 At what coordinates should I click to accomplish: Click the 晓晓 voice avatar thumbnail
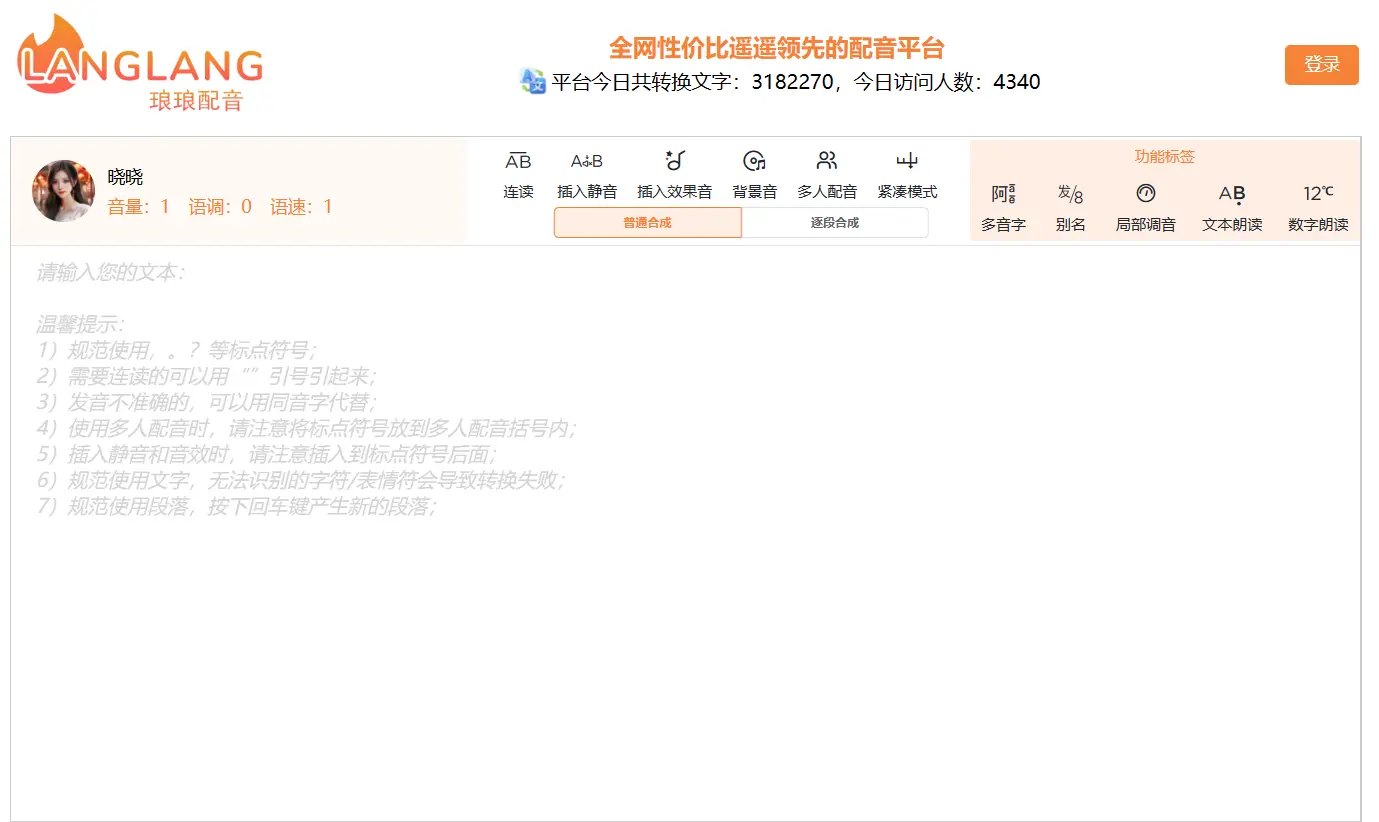(x=63, y=191)
